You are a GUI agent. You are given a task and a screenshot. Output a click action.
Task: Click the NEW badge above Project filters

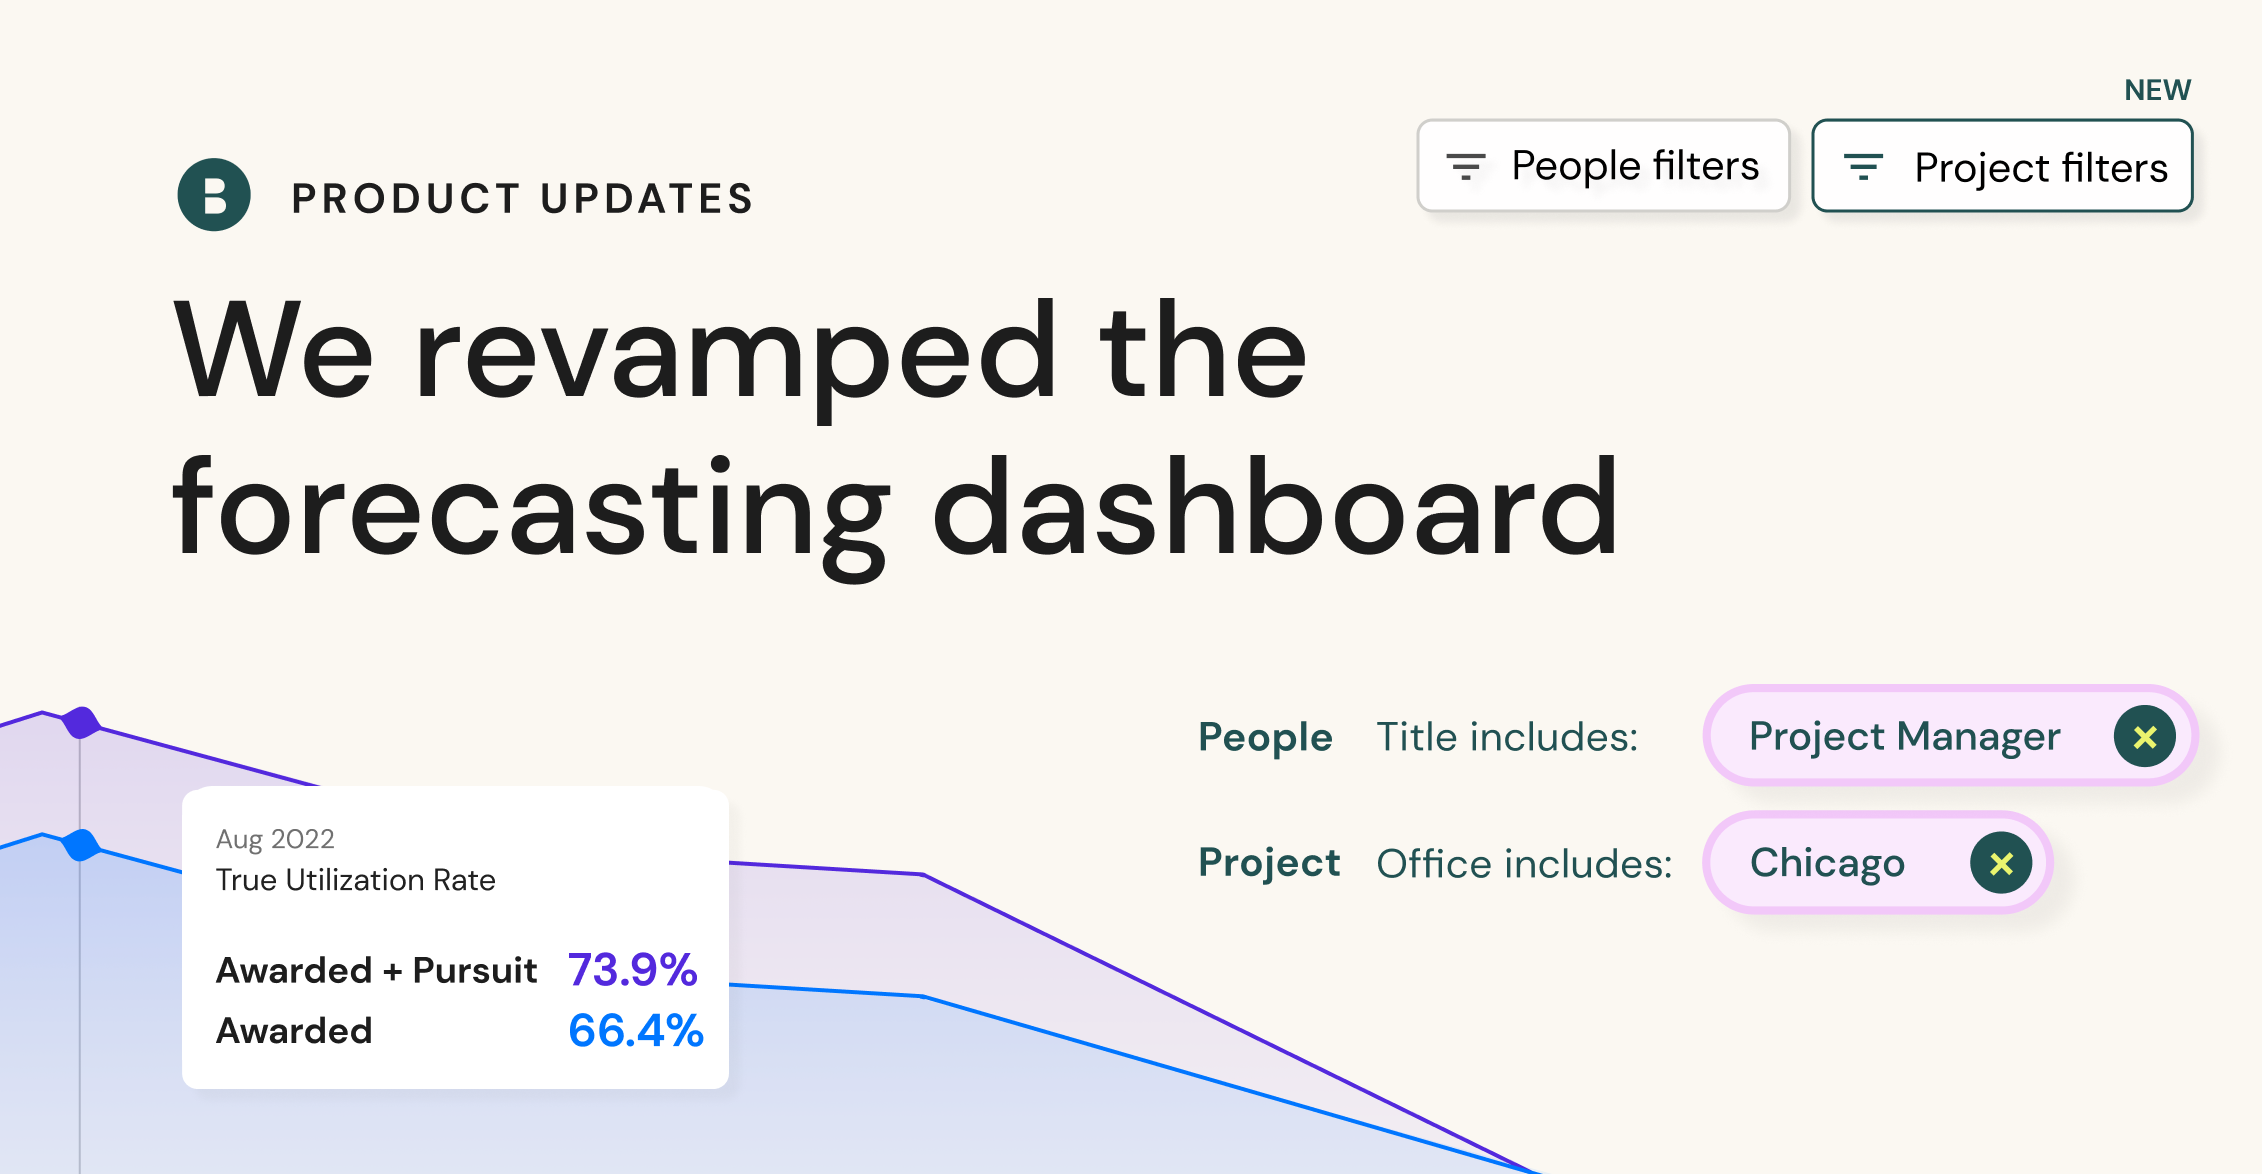click(x=2157, y=90)
